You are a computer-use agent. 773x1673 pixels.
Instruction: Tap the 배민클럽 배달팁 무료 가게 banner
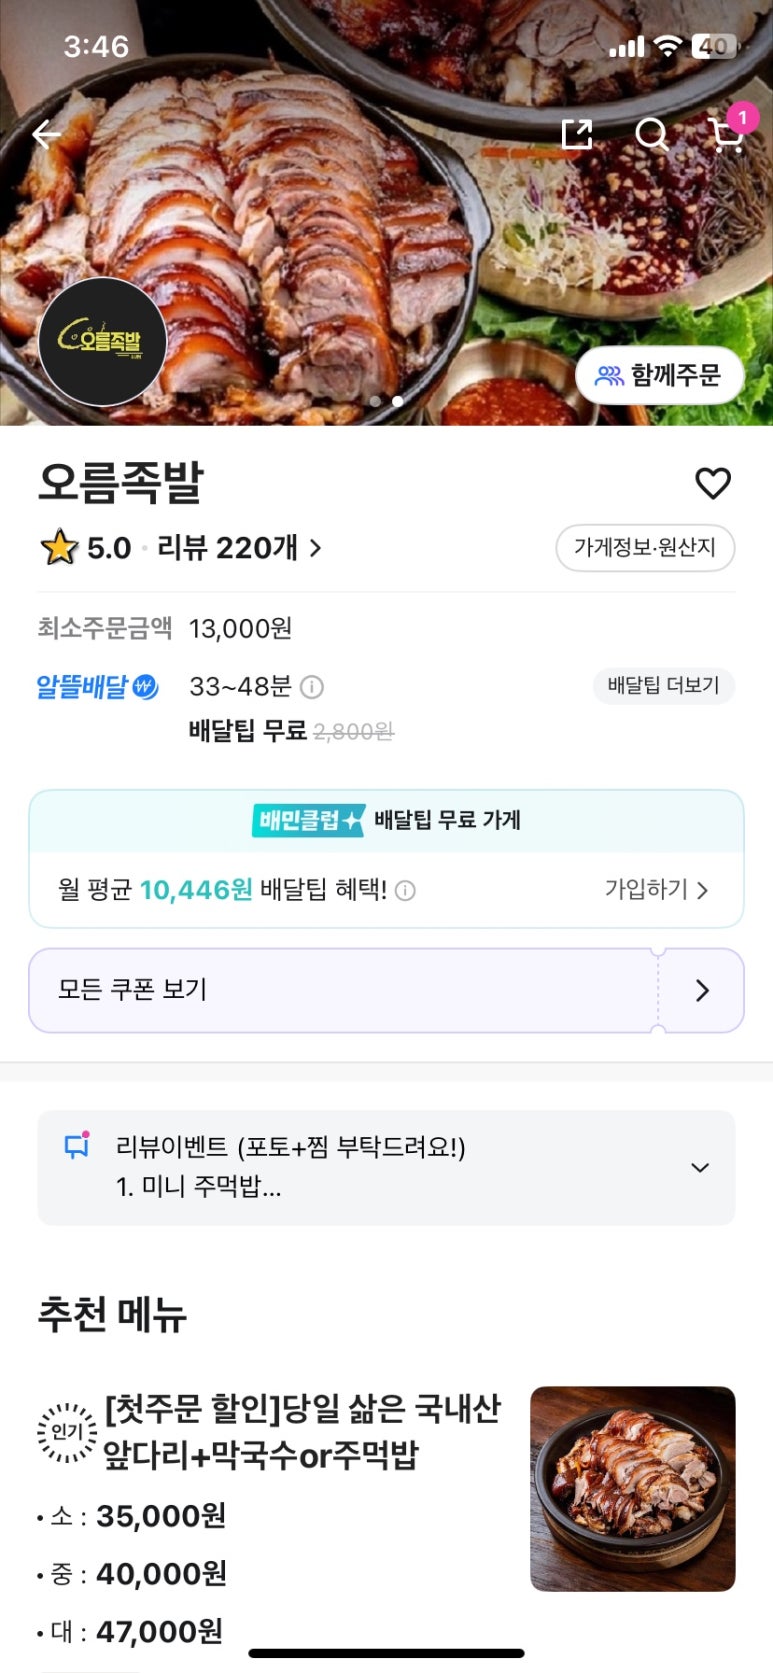click(x=386, y=821)
